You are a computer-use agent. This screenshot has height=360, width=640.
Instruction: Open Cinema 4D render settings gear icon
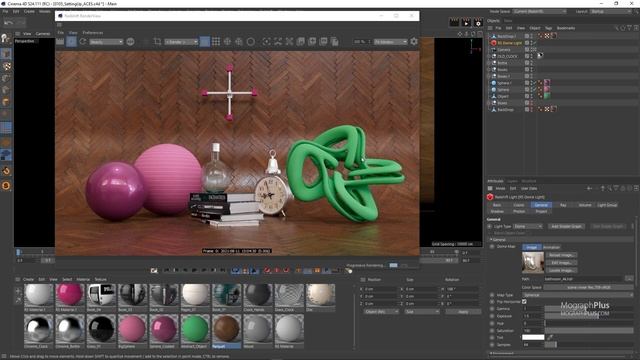tap(478, 23)
